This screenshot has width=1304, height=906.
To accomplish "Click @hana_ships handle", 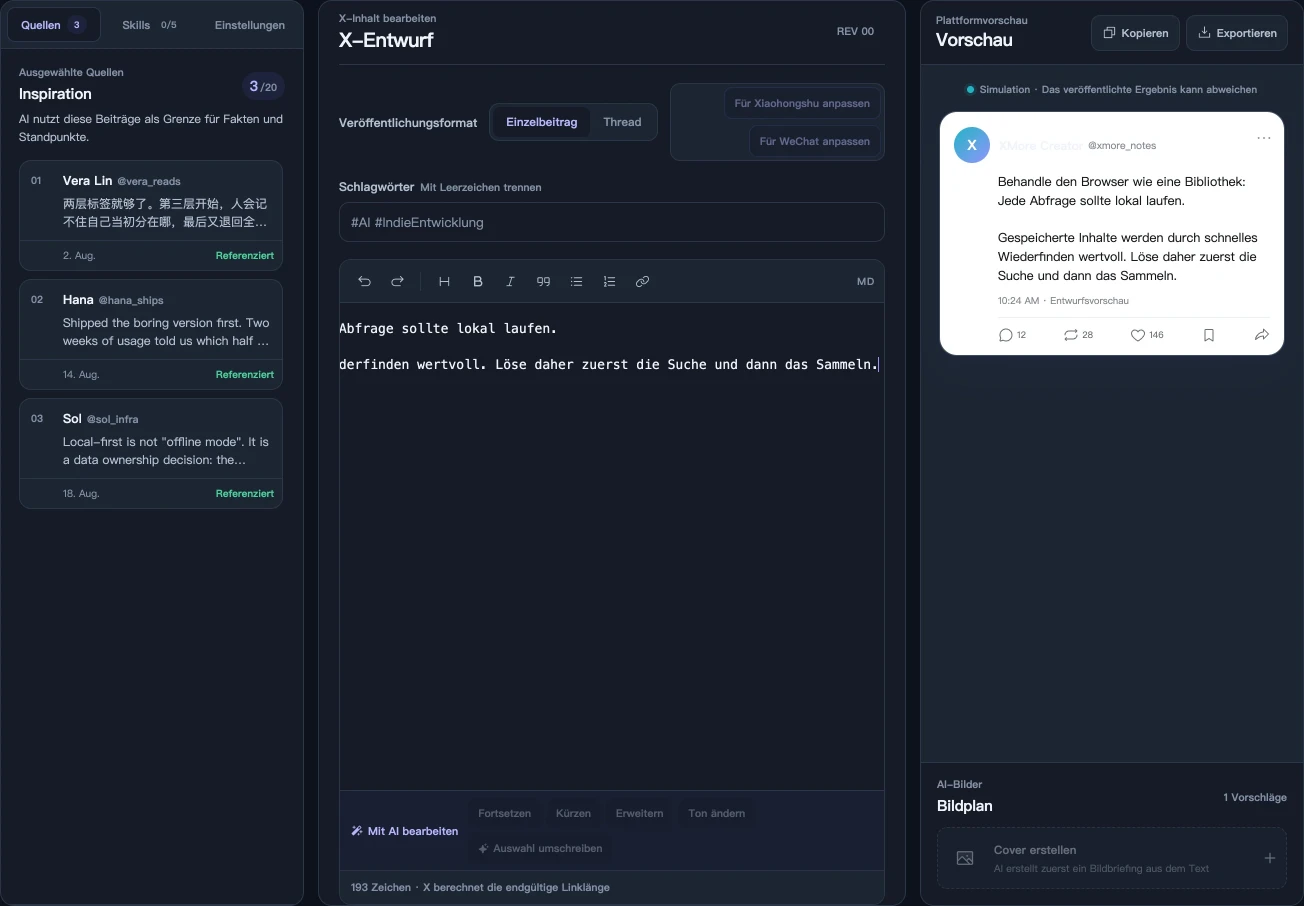I will point(131,300).
